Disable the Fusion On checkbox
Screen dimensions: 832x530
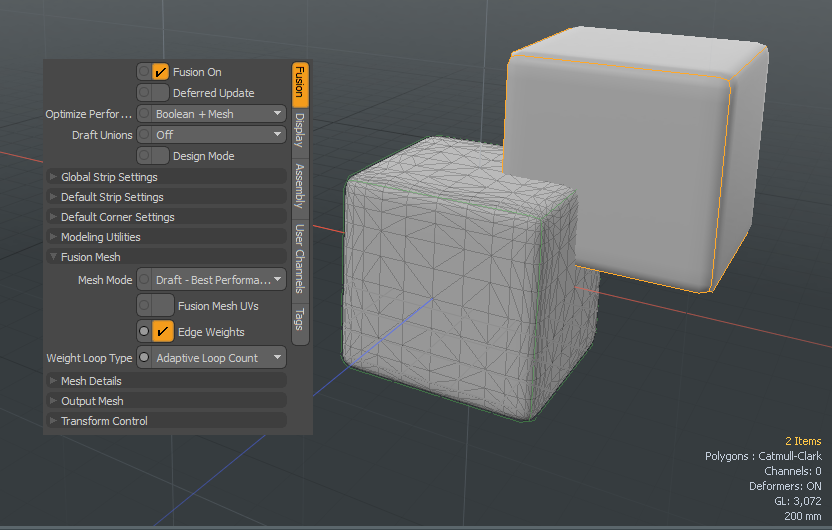[x=161, y=72]
